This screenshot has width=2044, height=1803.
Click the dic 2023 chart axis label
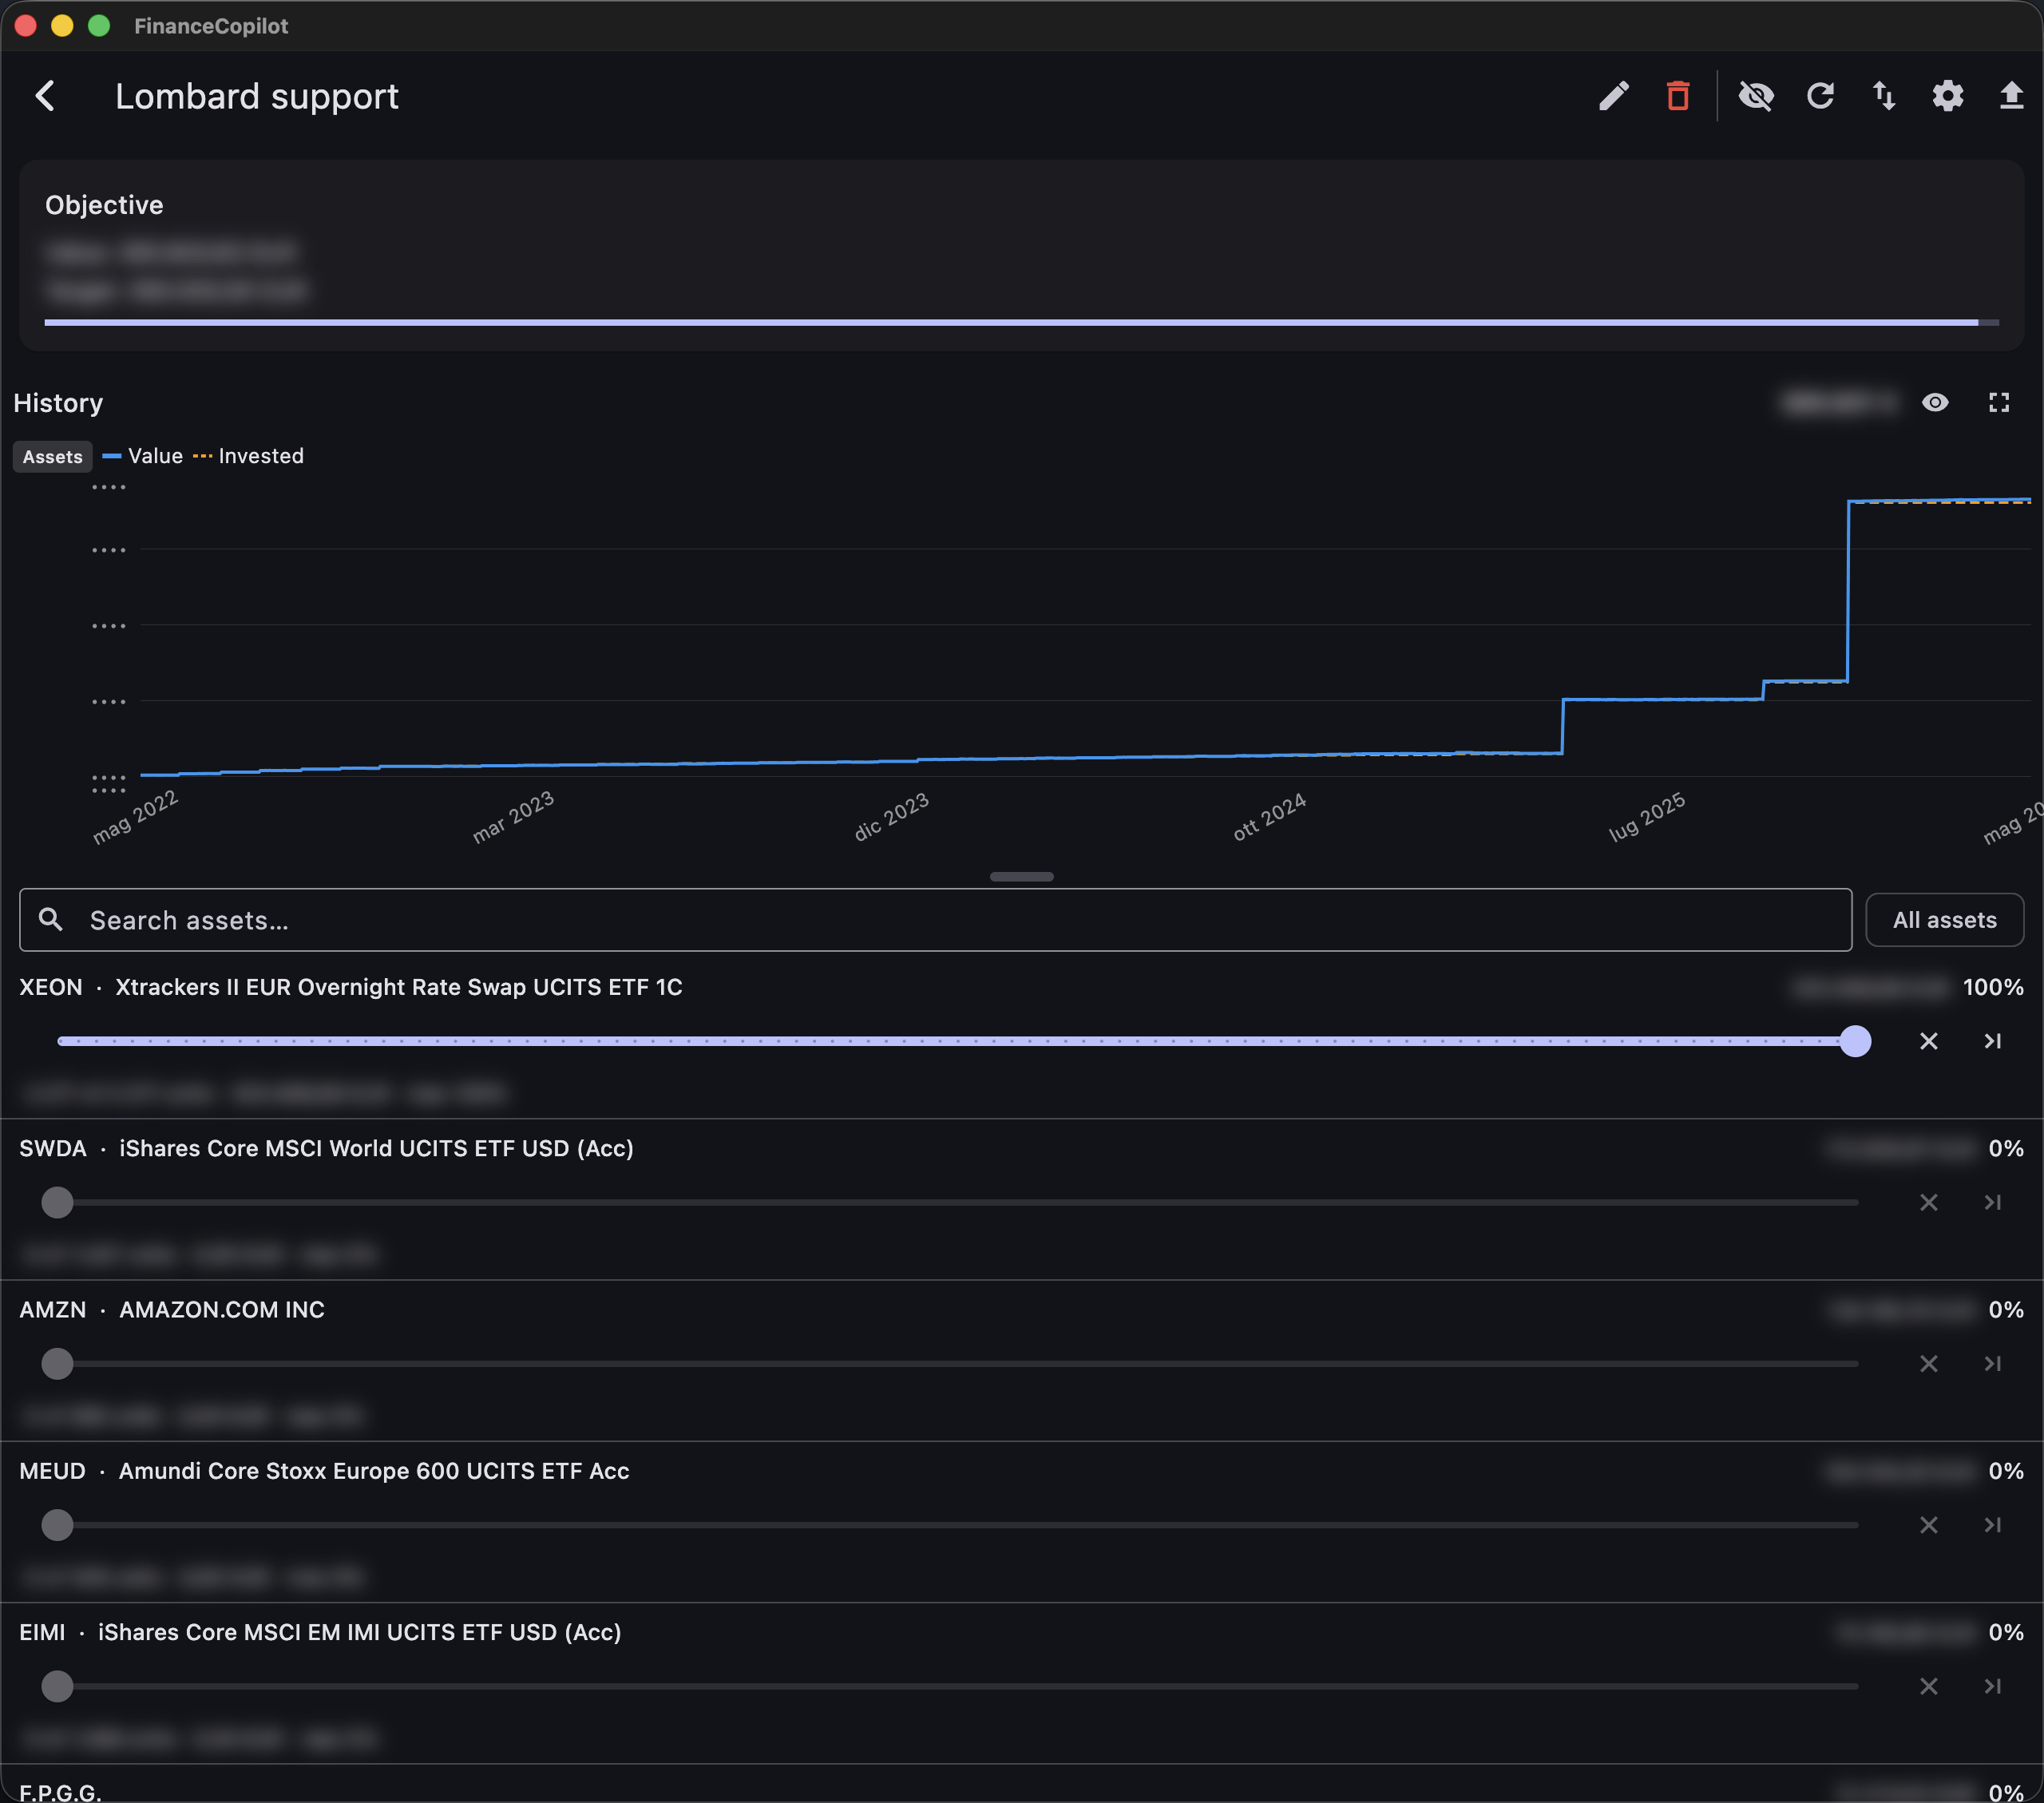[x=891, y=817]
